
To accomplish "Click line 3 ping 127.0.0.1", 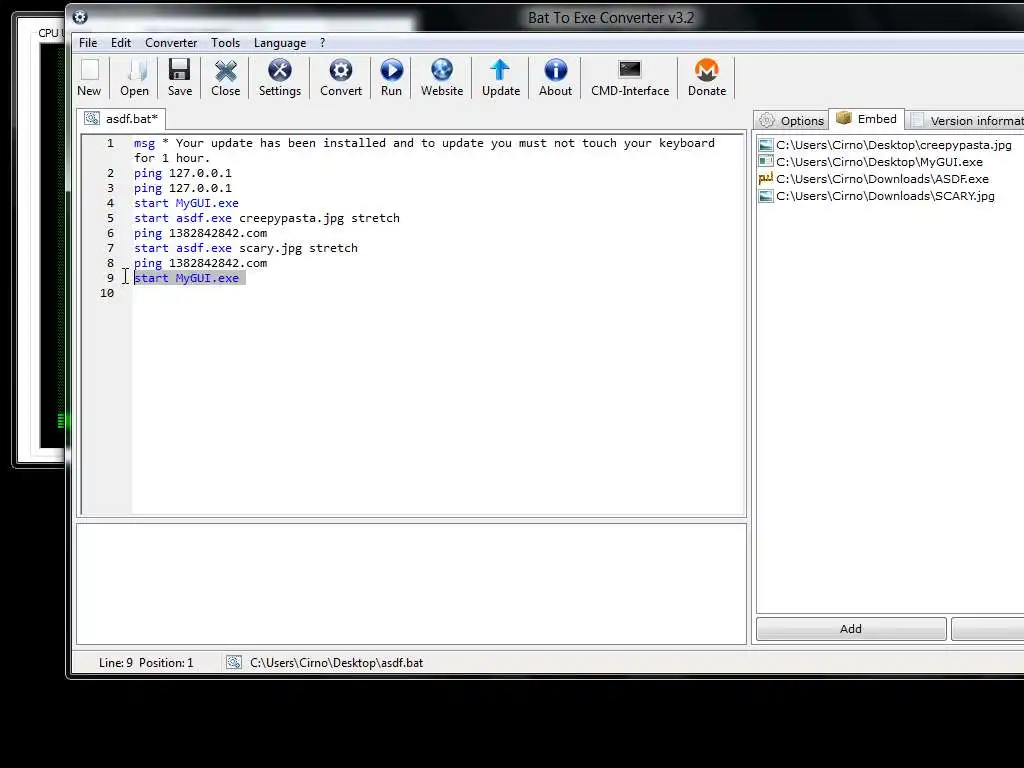I will coord(183,188).
